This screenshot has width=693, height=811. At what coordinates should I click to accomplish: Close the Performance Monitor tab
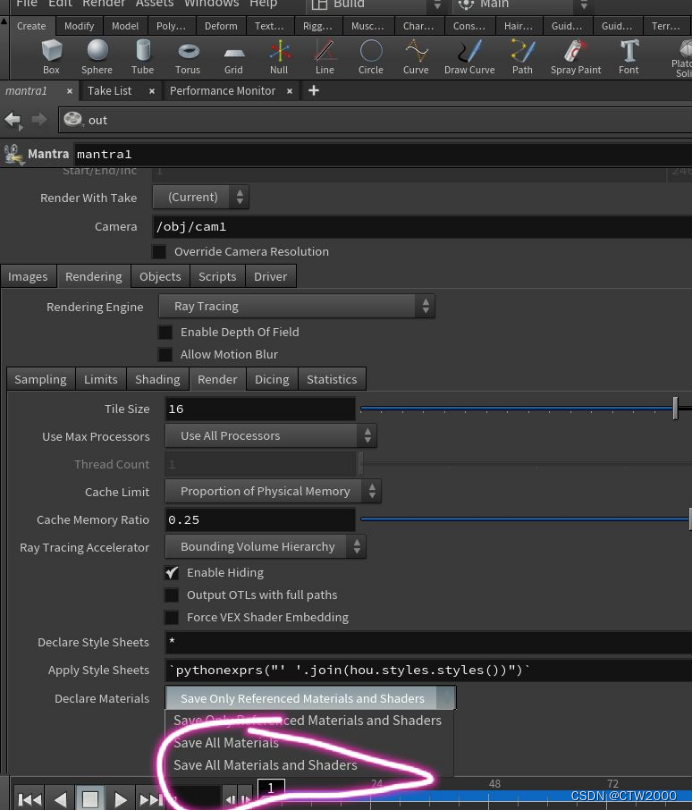290,91
